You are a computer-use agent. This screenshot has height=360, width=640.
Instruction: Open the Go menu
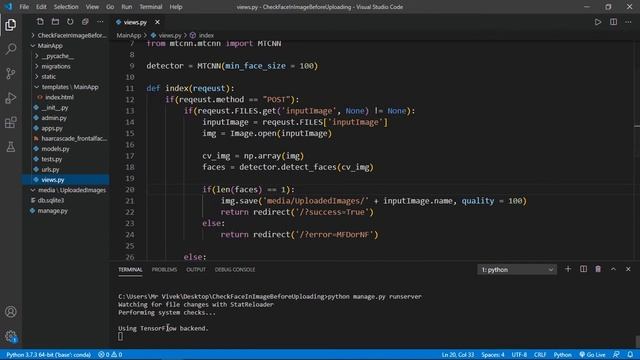[x=110, y=7]
